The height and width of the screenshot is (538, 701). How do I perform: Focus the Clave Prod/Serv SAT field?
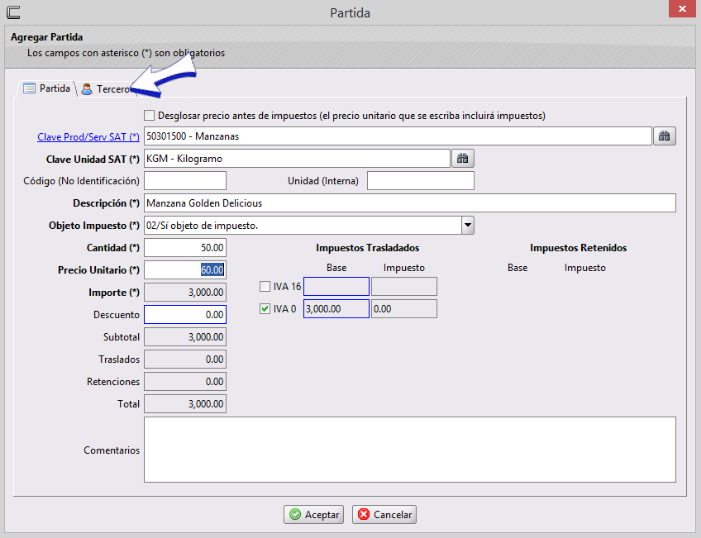(397, 136)
